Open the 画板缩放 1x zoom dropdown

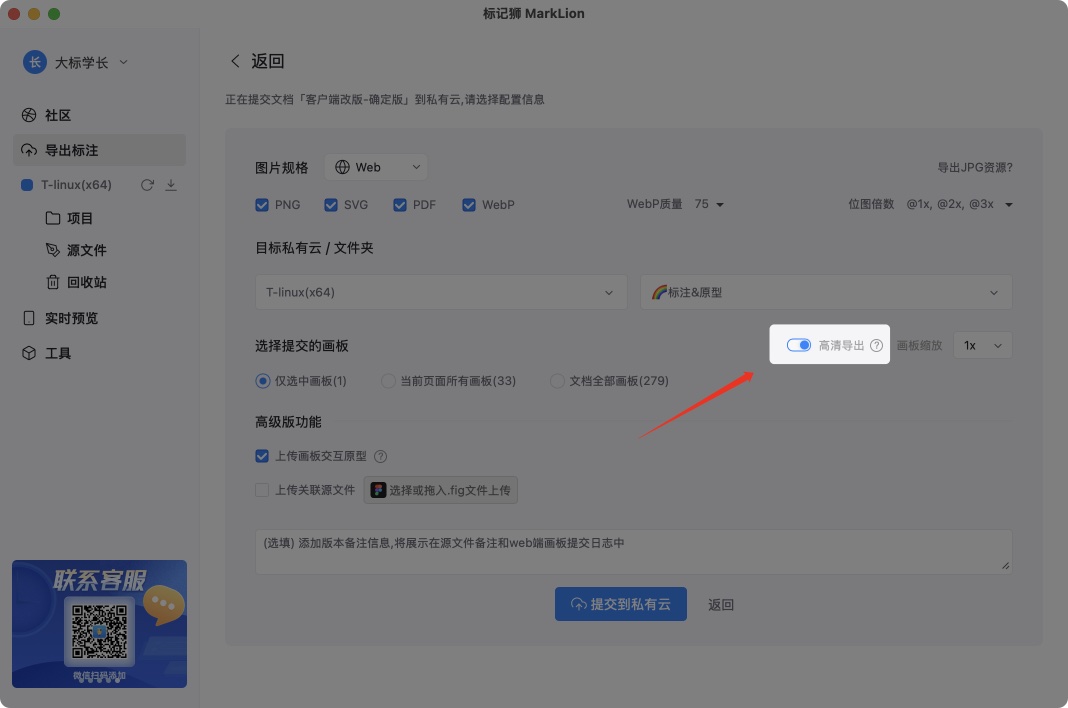coord(981,344)
